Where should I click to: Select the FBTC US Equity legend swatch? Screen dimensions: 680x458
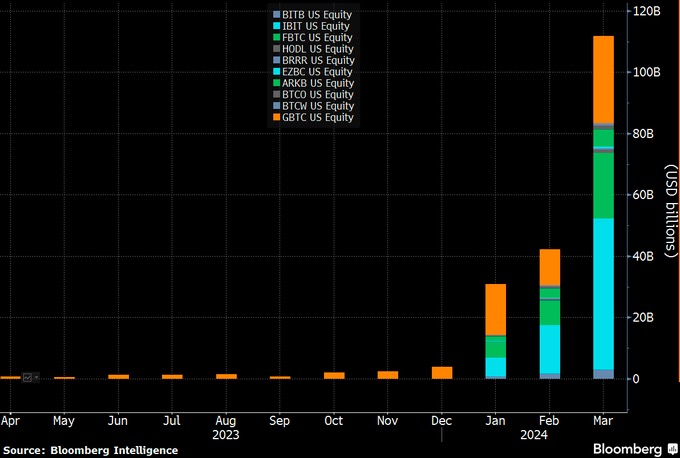point(276,38)
